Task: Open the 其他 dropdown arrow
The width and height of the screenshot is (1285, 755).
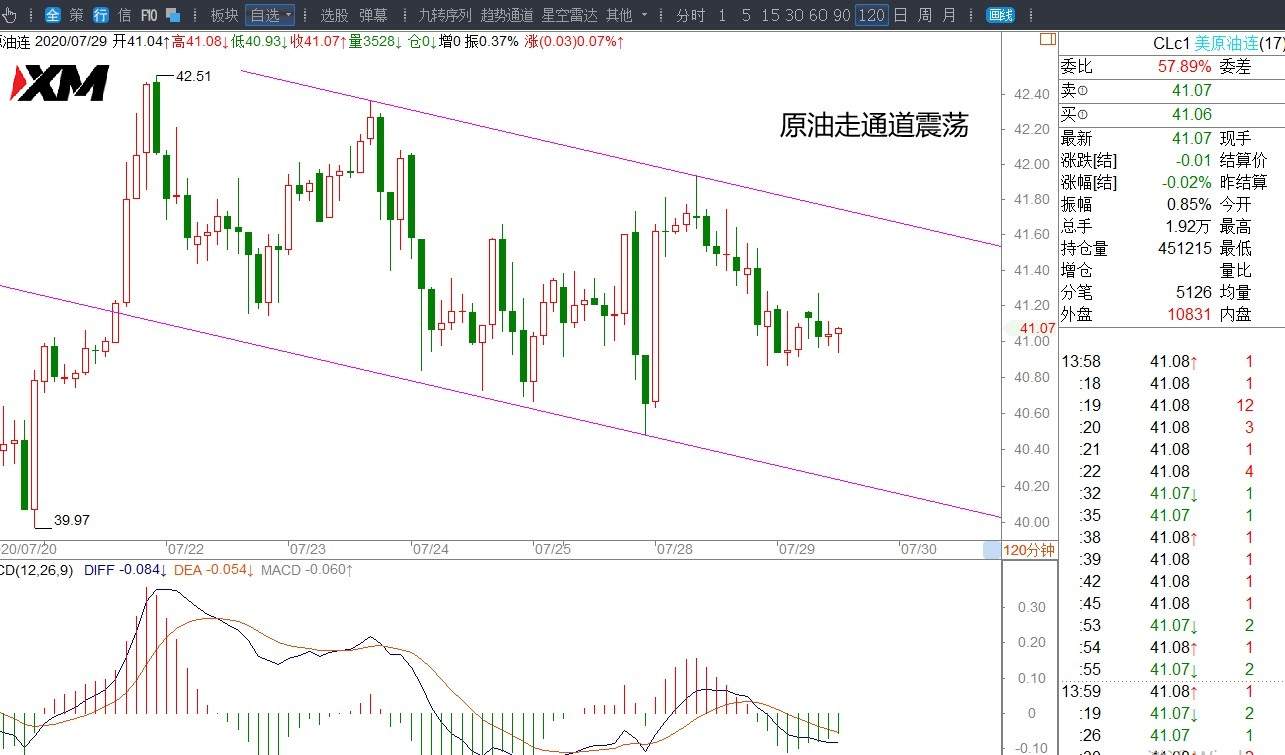Action: pyautogui.click(x=644, y=15)
